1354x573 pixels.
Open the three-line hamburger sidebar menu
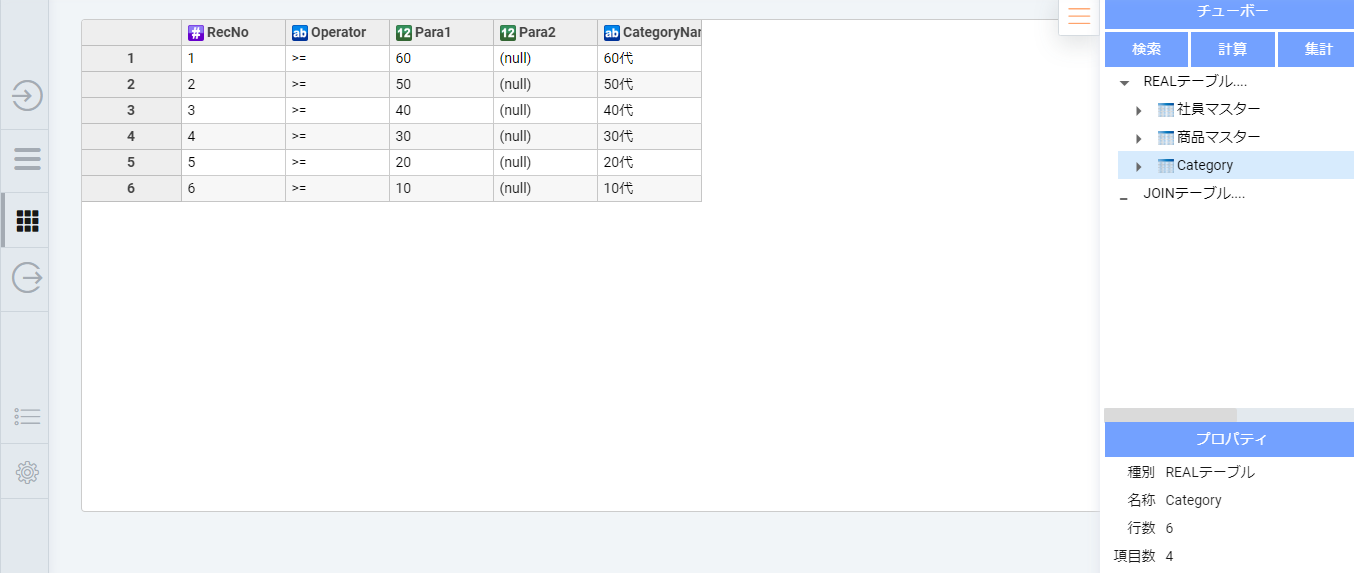(x=27, y=158)
